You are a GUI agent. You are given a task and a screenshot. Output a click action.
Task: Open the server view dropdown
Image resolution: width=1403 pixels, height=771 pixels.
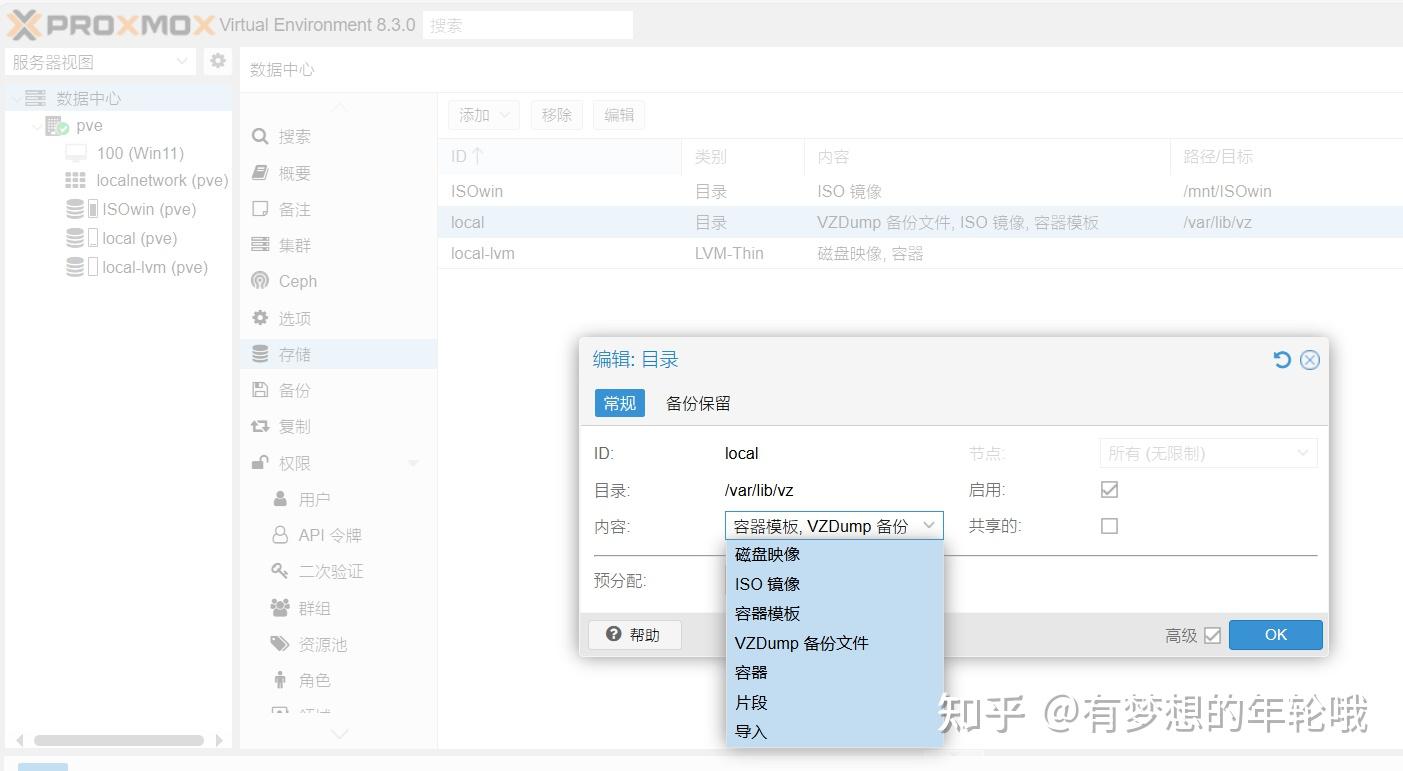[100, 62]
